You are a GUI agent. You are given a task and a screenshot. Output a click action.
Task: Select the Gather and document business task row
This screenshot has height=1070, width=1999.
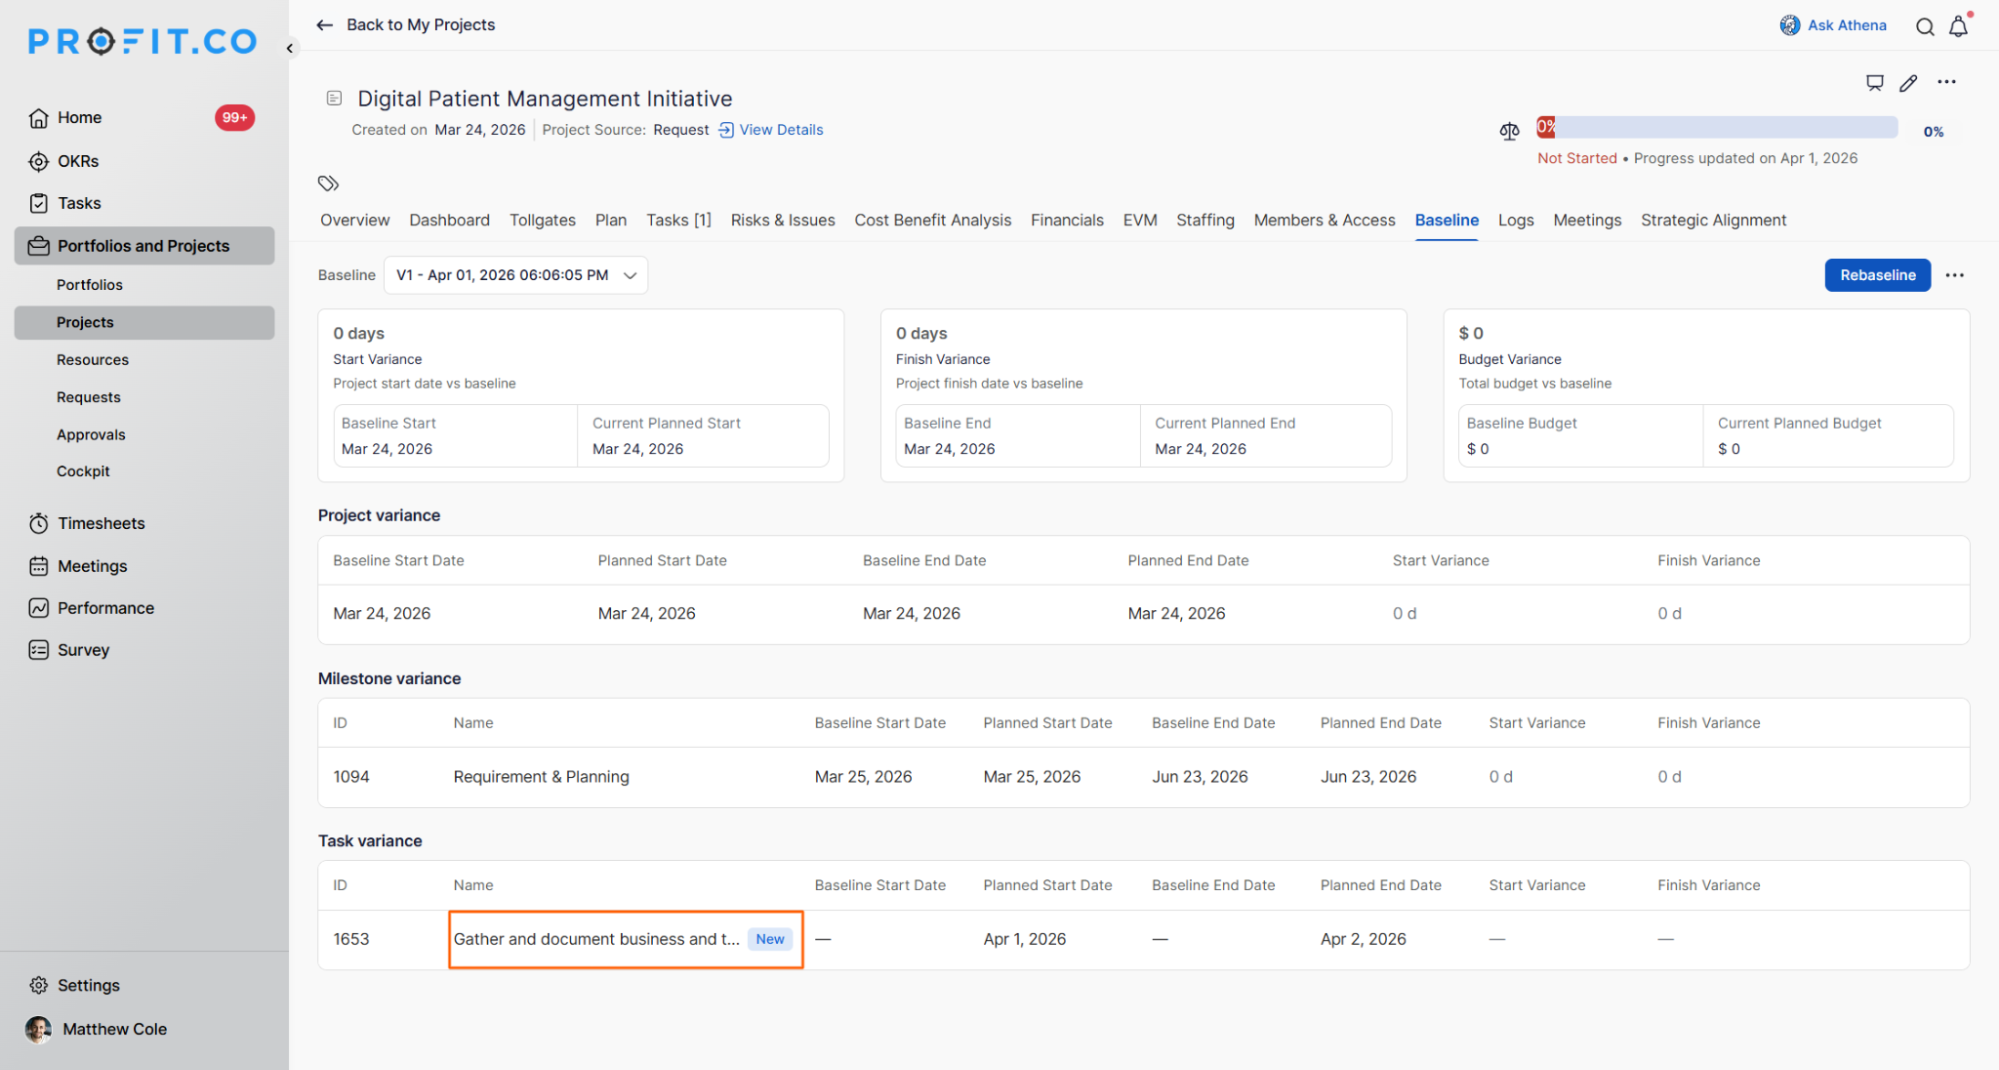tap(596, 939)
